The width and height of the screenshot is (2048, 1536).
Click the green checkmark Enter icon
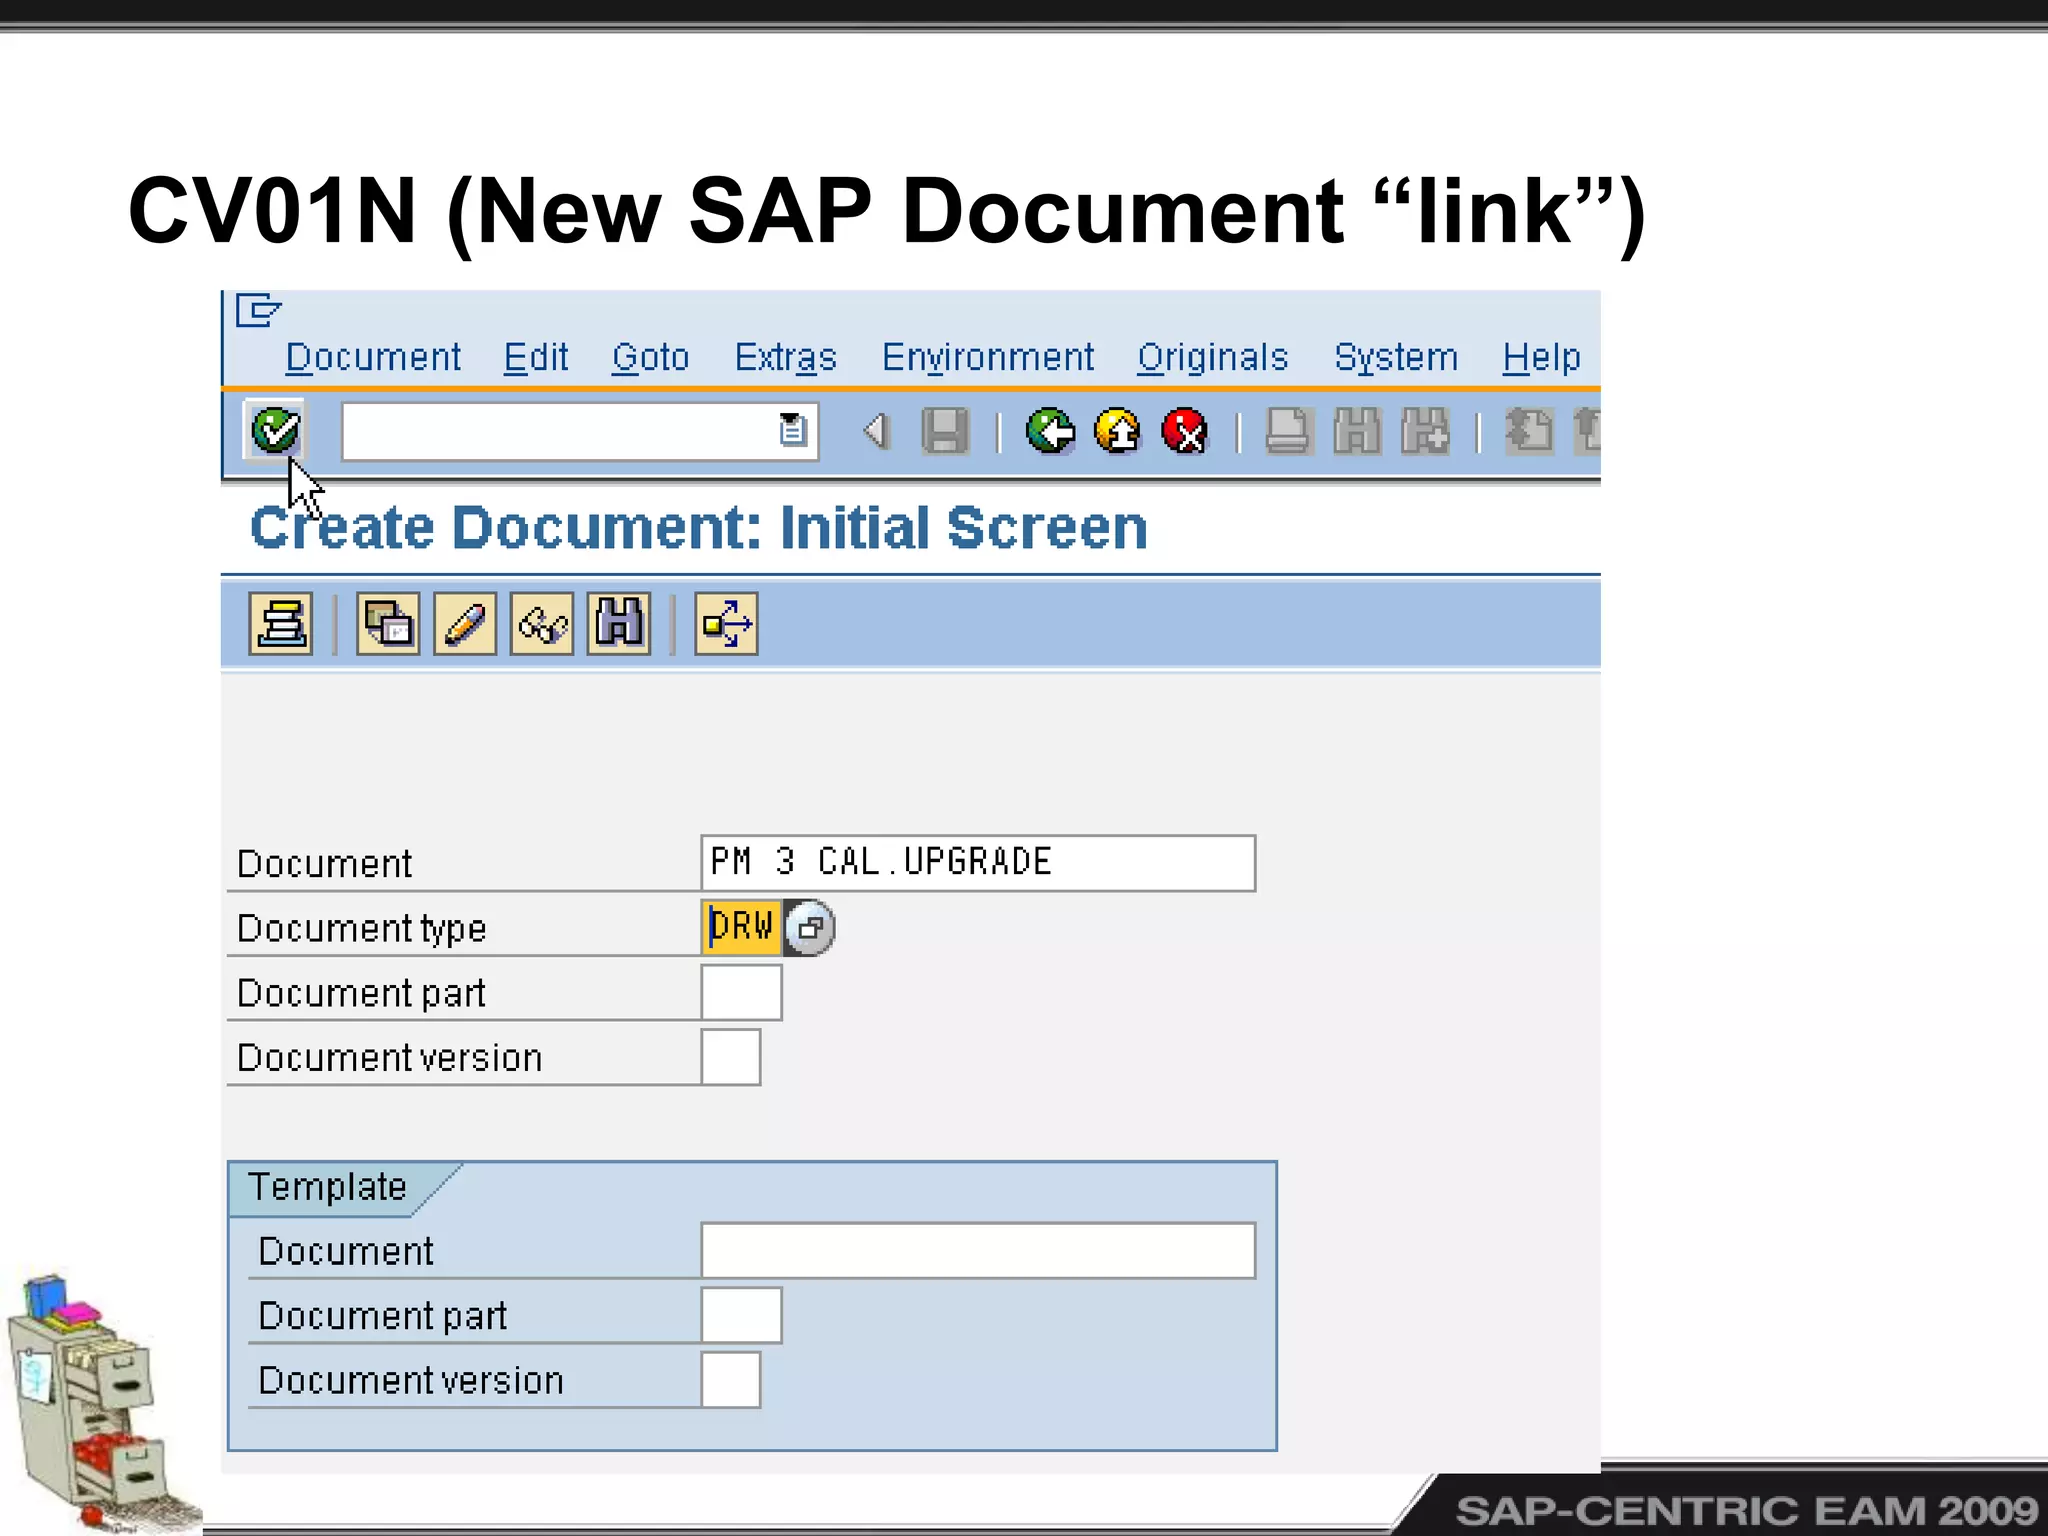click(x=275, y=431)
